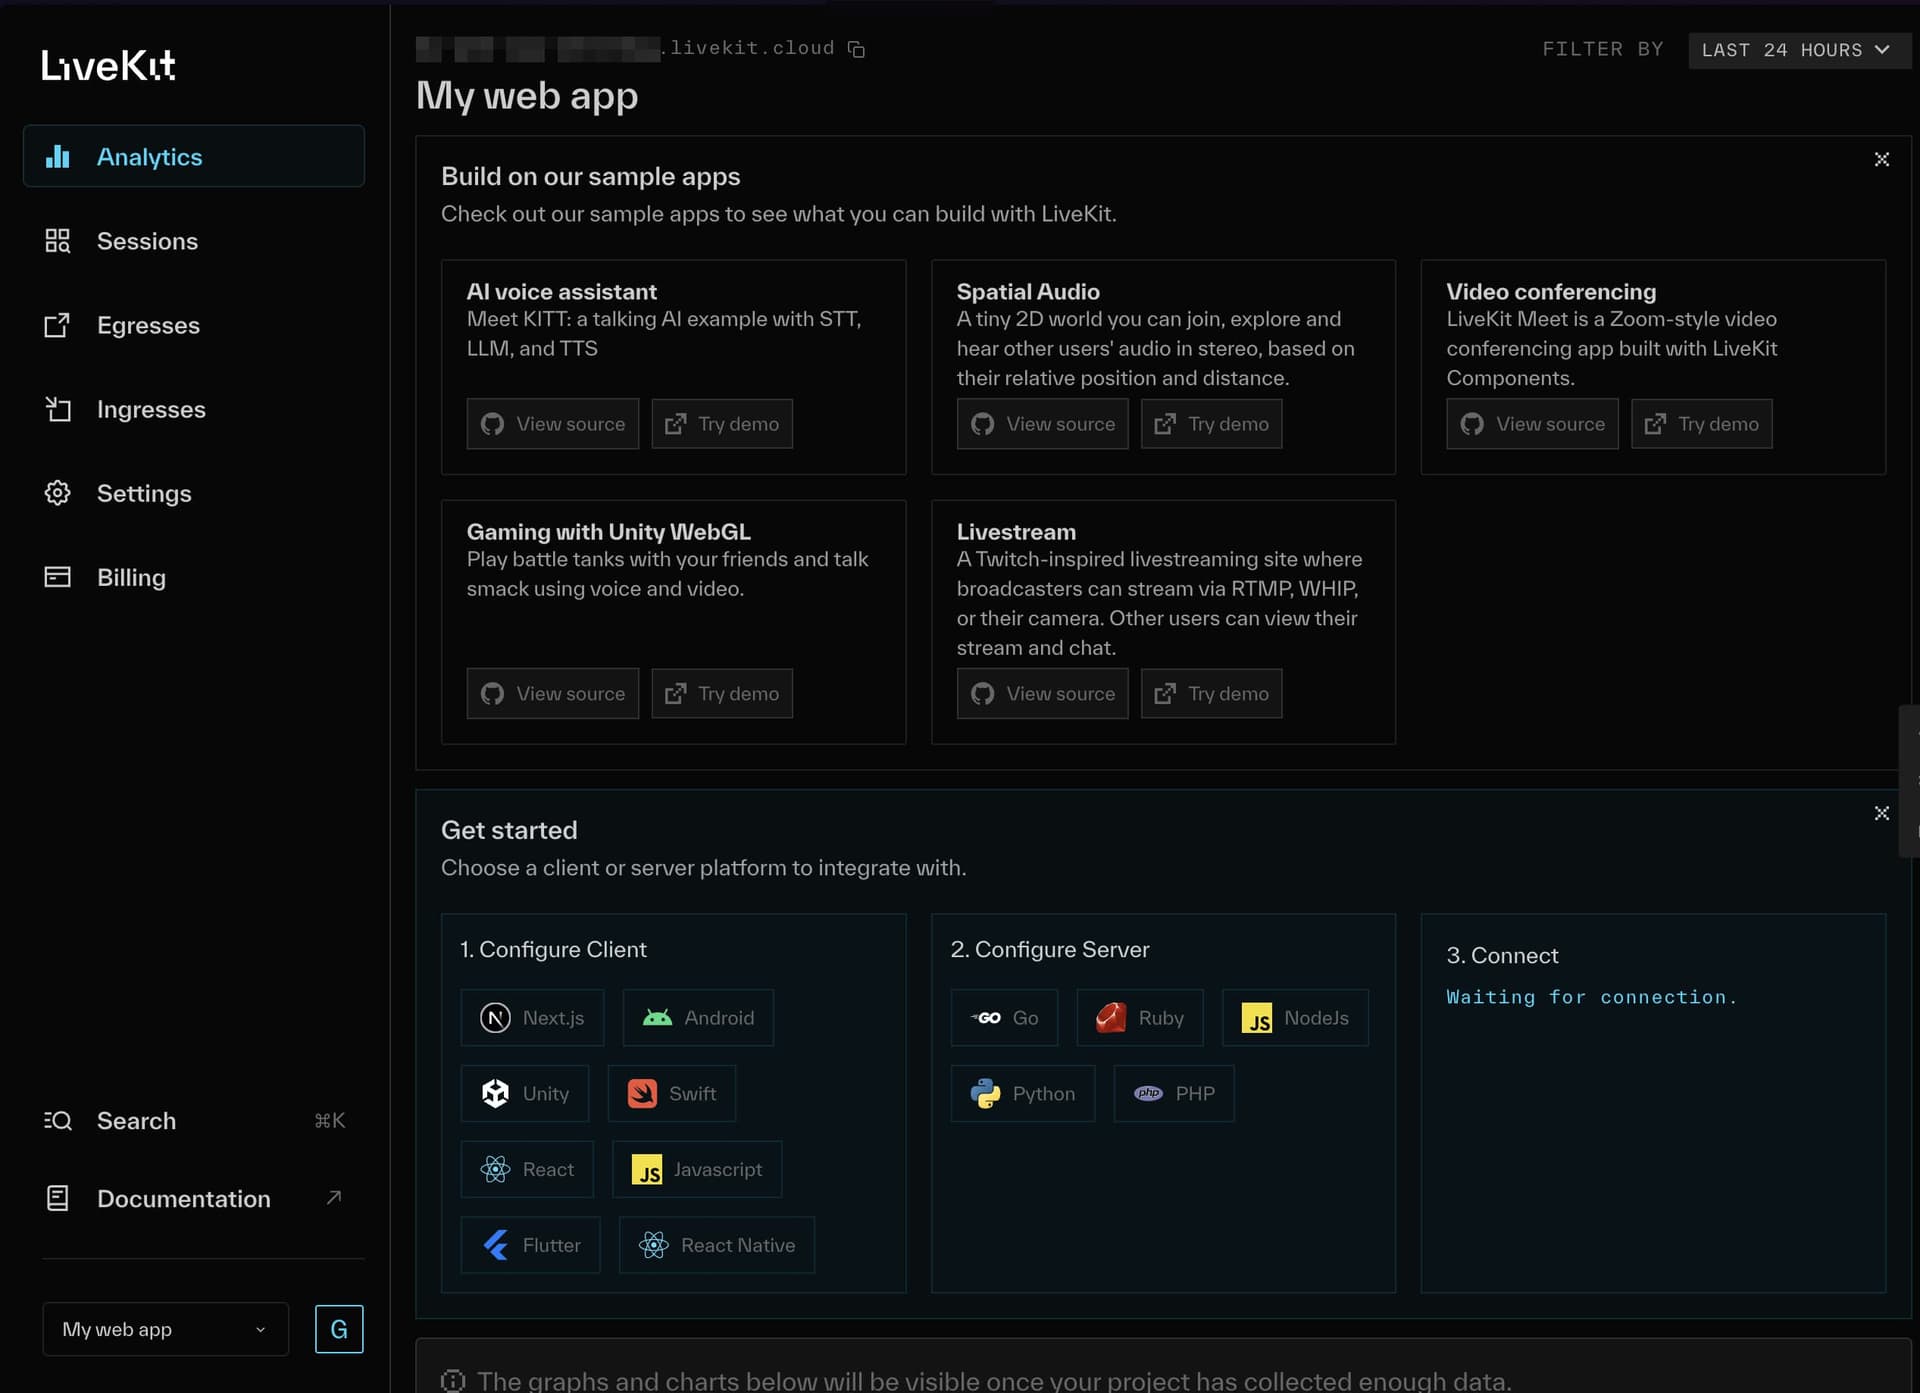Screen dimensions: 1920x1393
Task: Pick the Swift client platform
Action: 671,1094
